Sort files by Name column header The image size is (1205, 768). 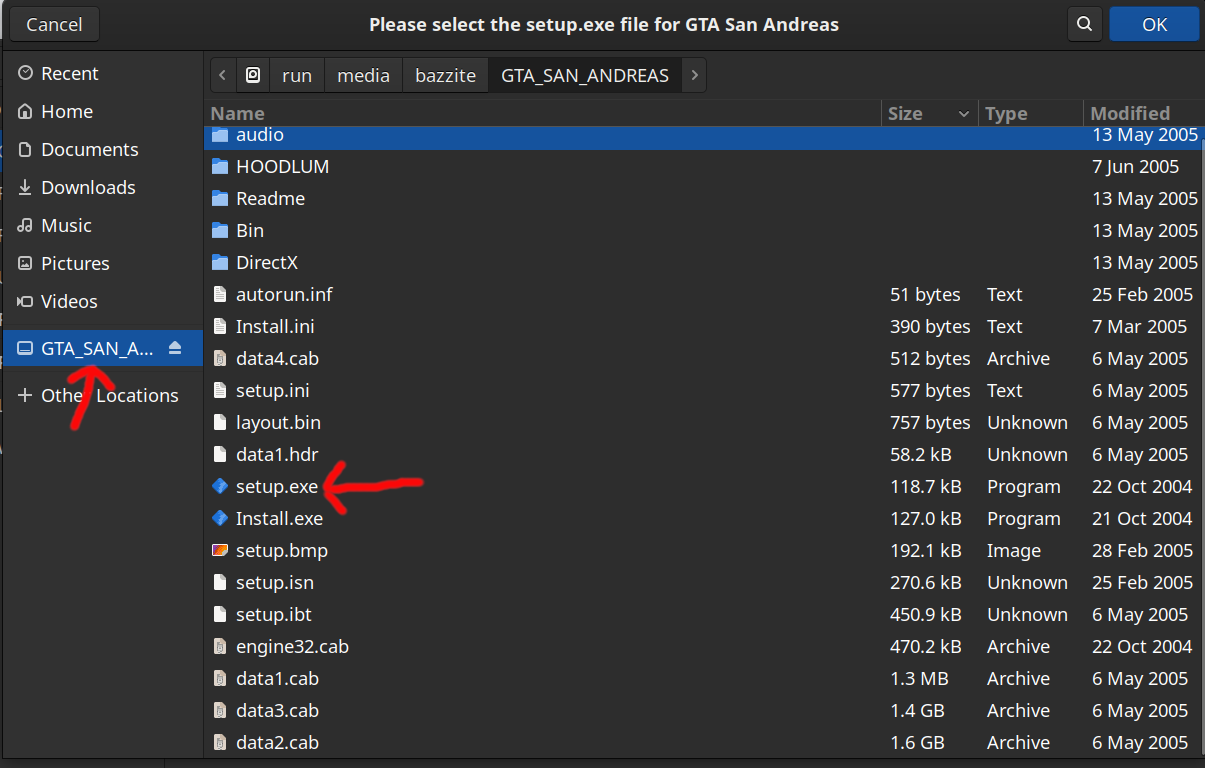[542, 113]
